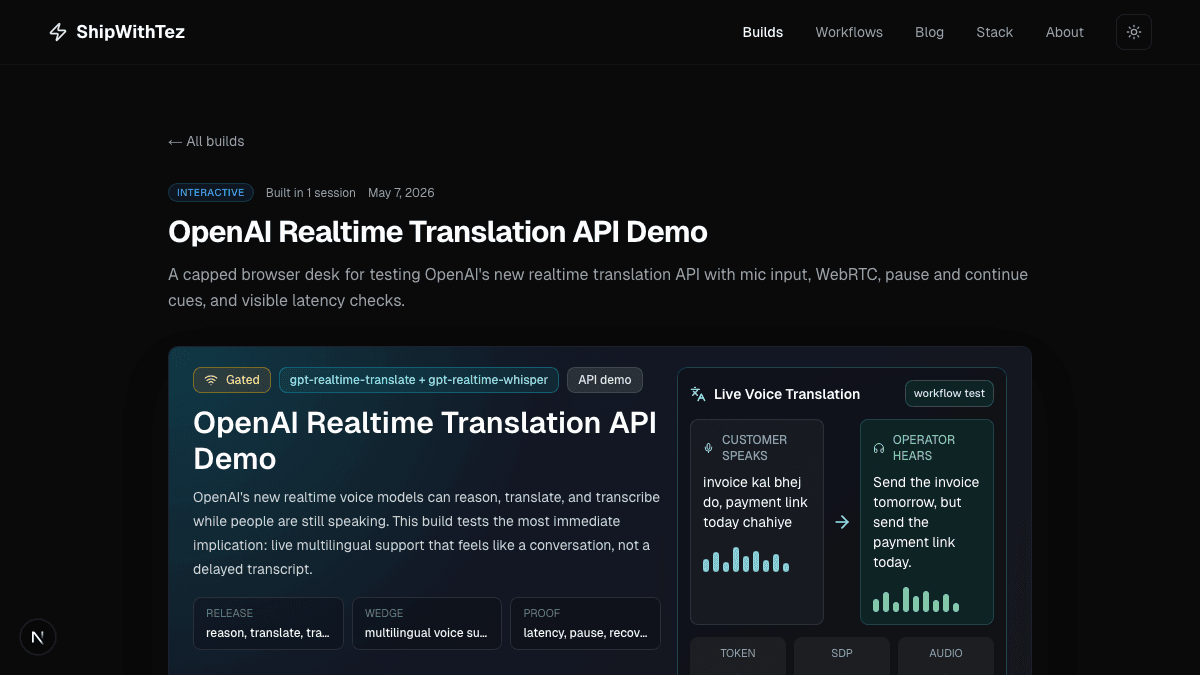Image resolution: width=1200 pixels, height=675 pixels.
Task: Click the operator audio waveform bars
Action: 916,600
